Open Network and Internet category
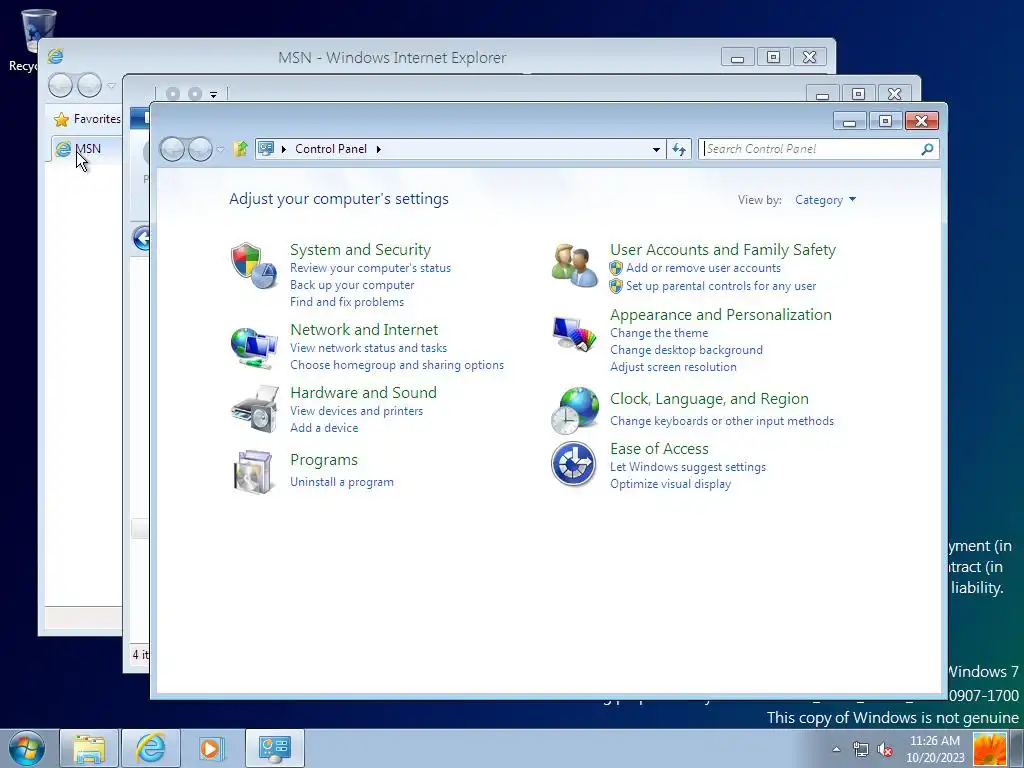 click(x=364, y=330)
